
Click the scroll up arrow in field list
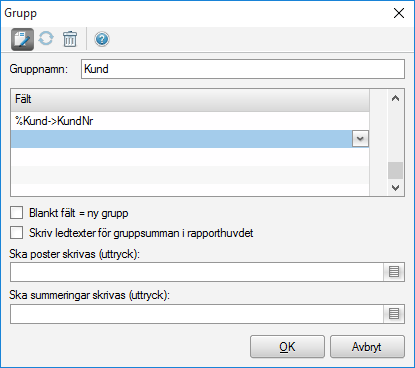[x=395, y=98]
